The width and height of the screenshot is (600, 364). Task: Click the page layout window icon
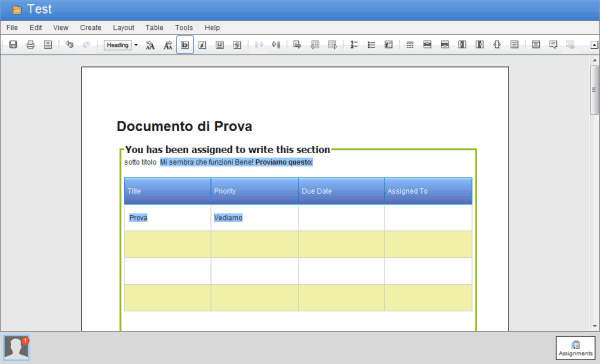(x=536, y=44)
